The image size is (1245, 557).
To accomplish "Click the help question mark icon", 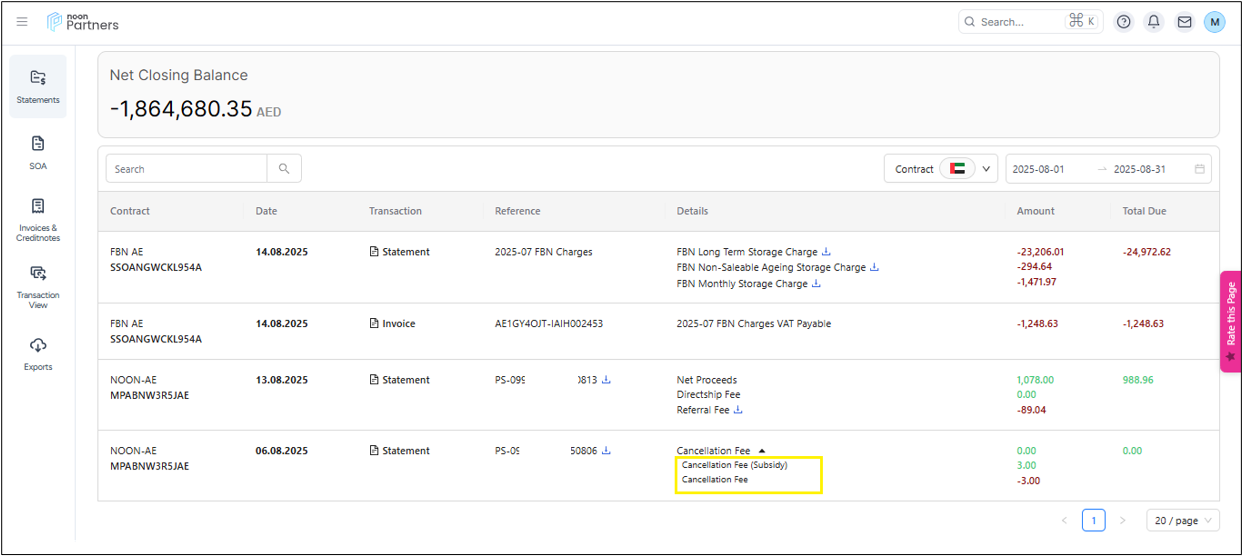I will pyautogui.click(x=1124, y=22).
